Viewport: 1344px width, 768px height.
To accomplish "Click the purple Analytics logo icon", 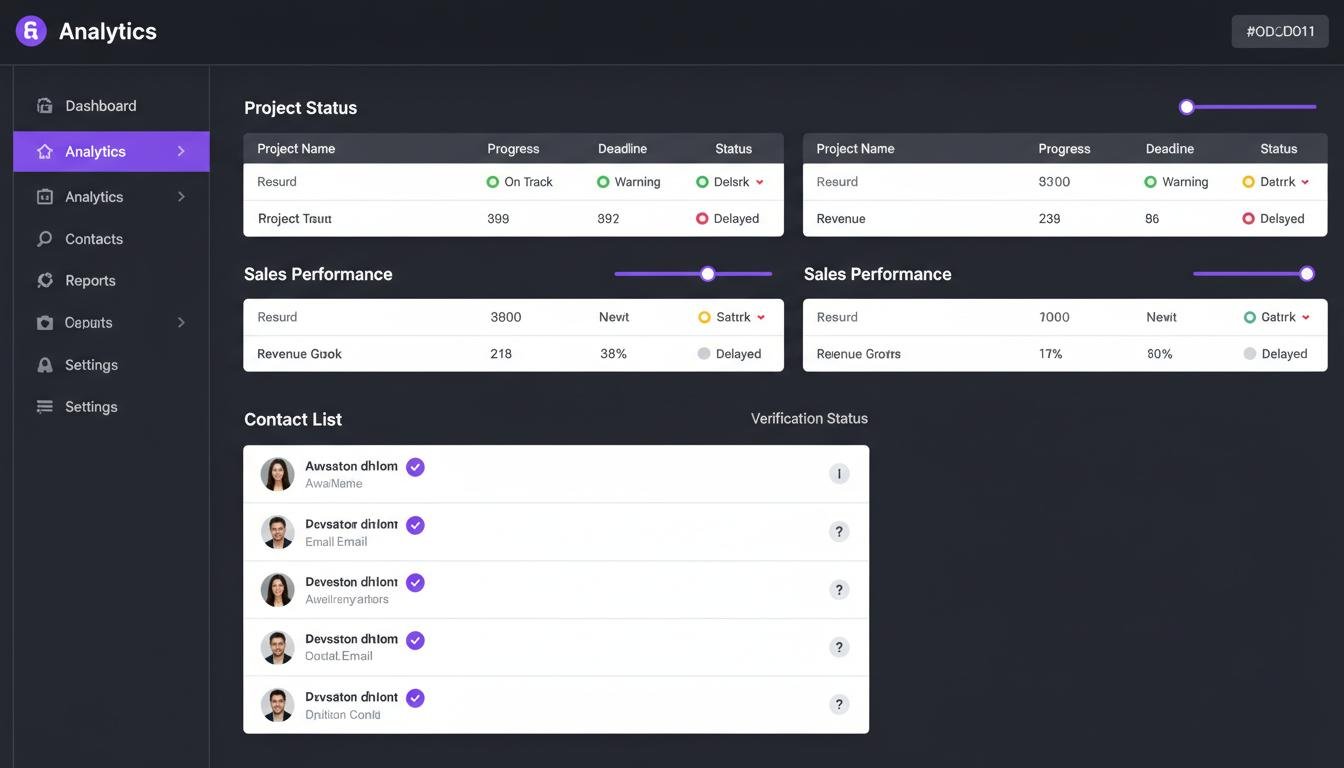I will pyautogui.click(x=31, y=31).
